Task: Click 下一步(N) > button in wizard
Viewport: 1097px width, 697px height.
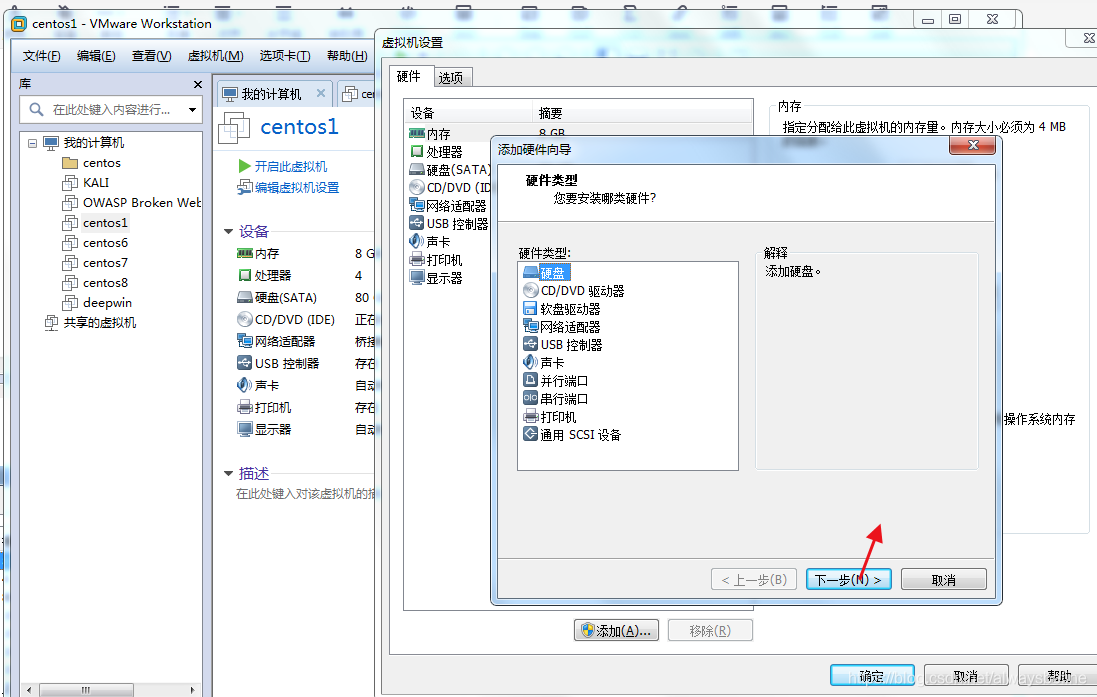Action: [849, 579]
